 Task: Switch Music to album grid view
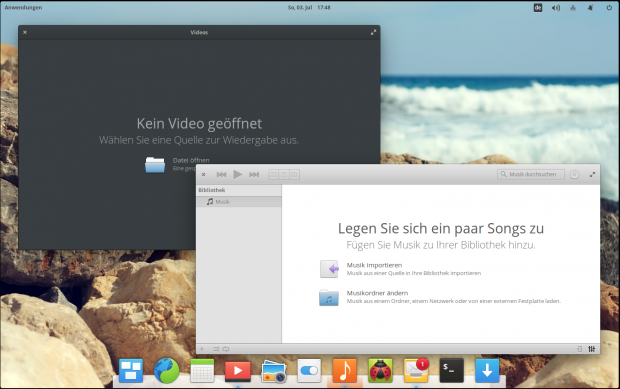(274, 174)
